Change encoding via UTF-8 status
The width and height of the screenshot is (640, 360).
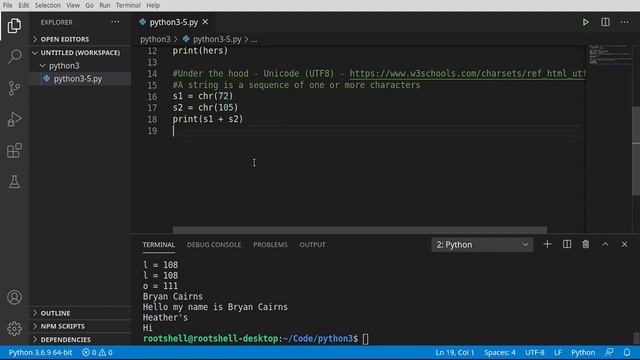tap(535, 353)
